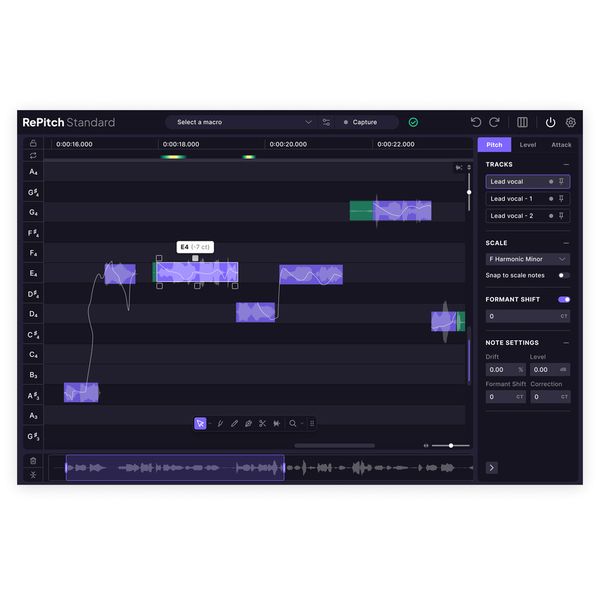
Task: Open the F Harmonic Minor scale dropdown
Action: pyautogui.click(x=528, y=259)
